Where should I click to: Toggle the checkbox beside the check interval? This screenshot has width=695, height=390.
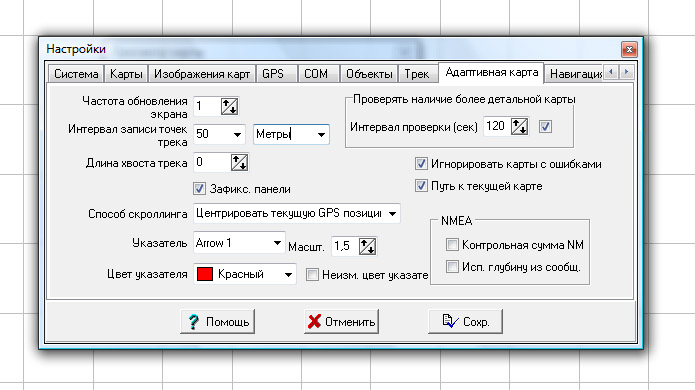[545, 127]
